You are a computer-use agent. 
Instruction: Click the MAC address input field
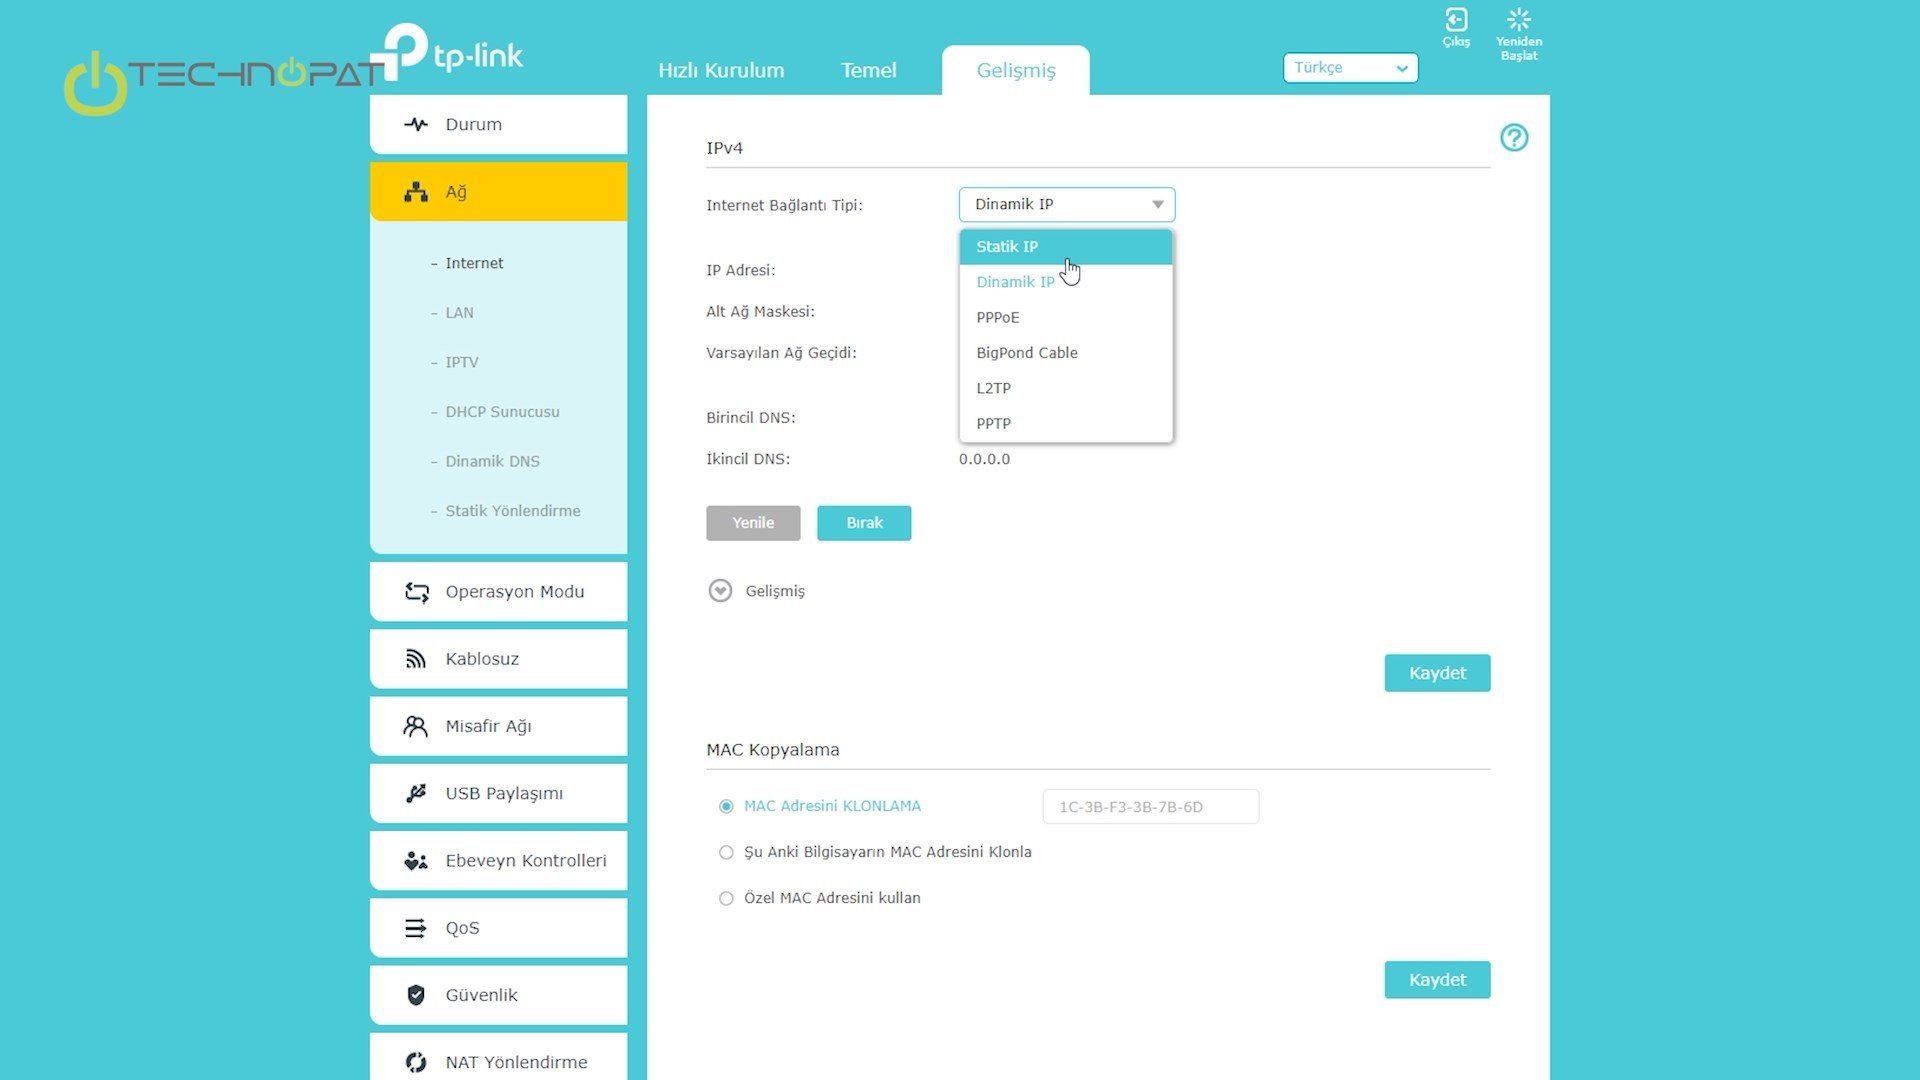[1150, 807]
